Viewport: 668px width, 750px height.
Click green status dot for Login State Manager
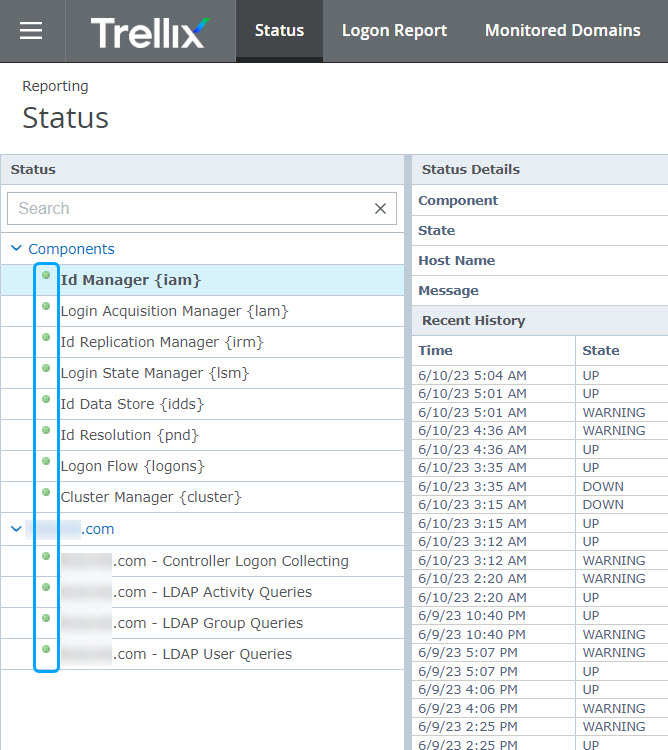pyautogui.click(x=46, y=368)
